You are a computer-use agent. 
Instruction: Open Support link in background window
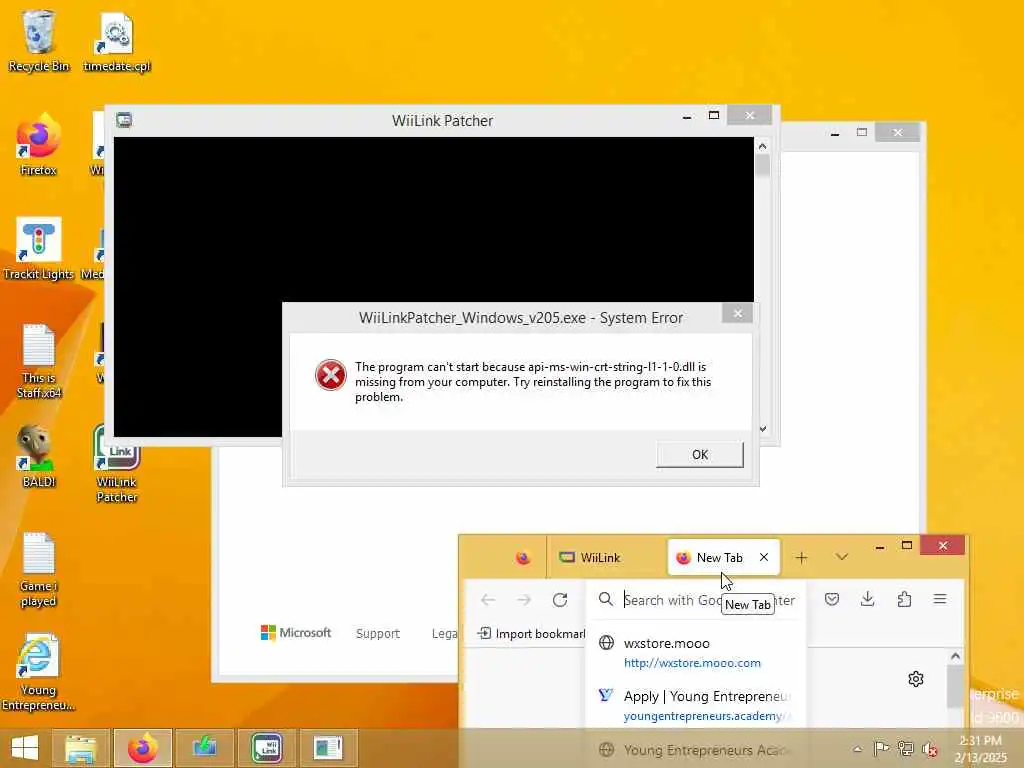pos(377,633)
